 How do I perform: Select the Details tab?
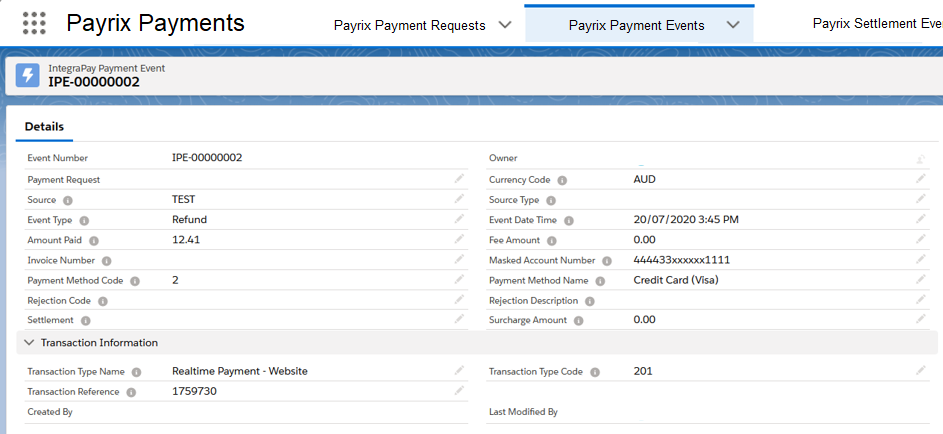click(44, 127)
